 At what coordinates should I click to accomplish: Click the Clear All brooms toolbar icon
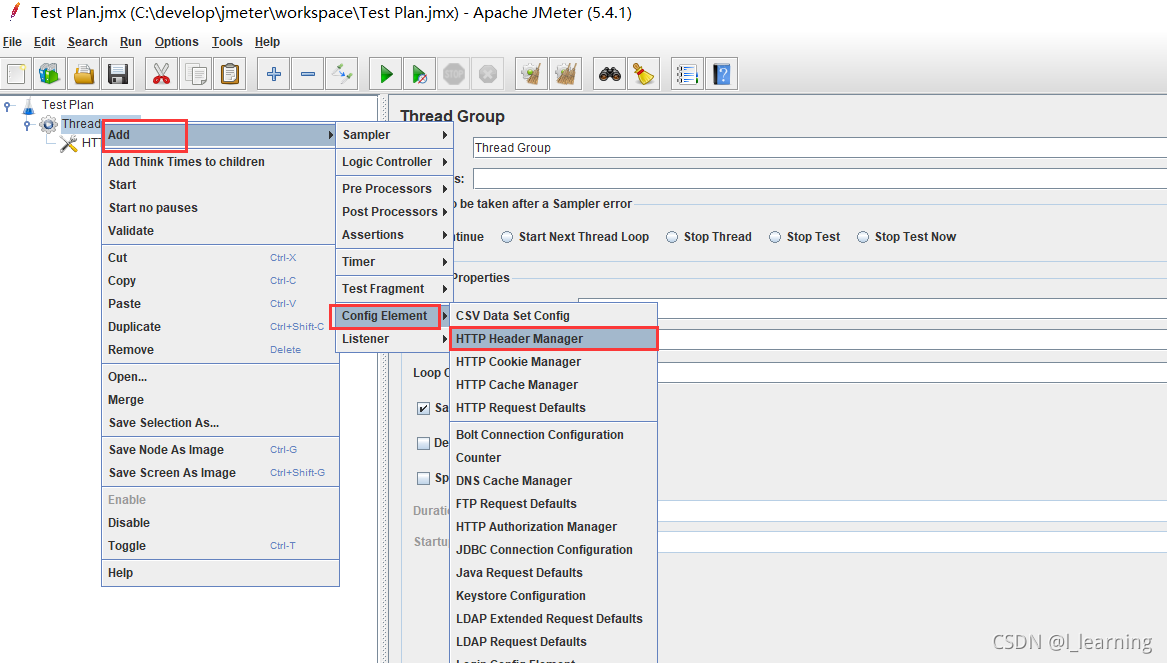click(565, 74)
